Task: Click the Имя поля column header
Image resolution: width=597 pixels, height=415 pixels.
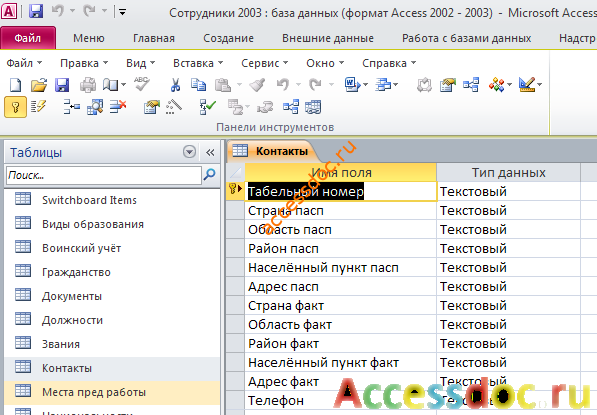Action: [341, 172]
